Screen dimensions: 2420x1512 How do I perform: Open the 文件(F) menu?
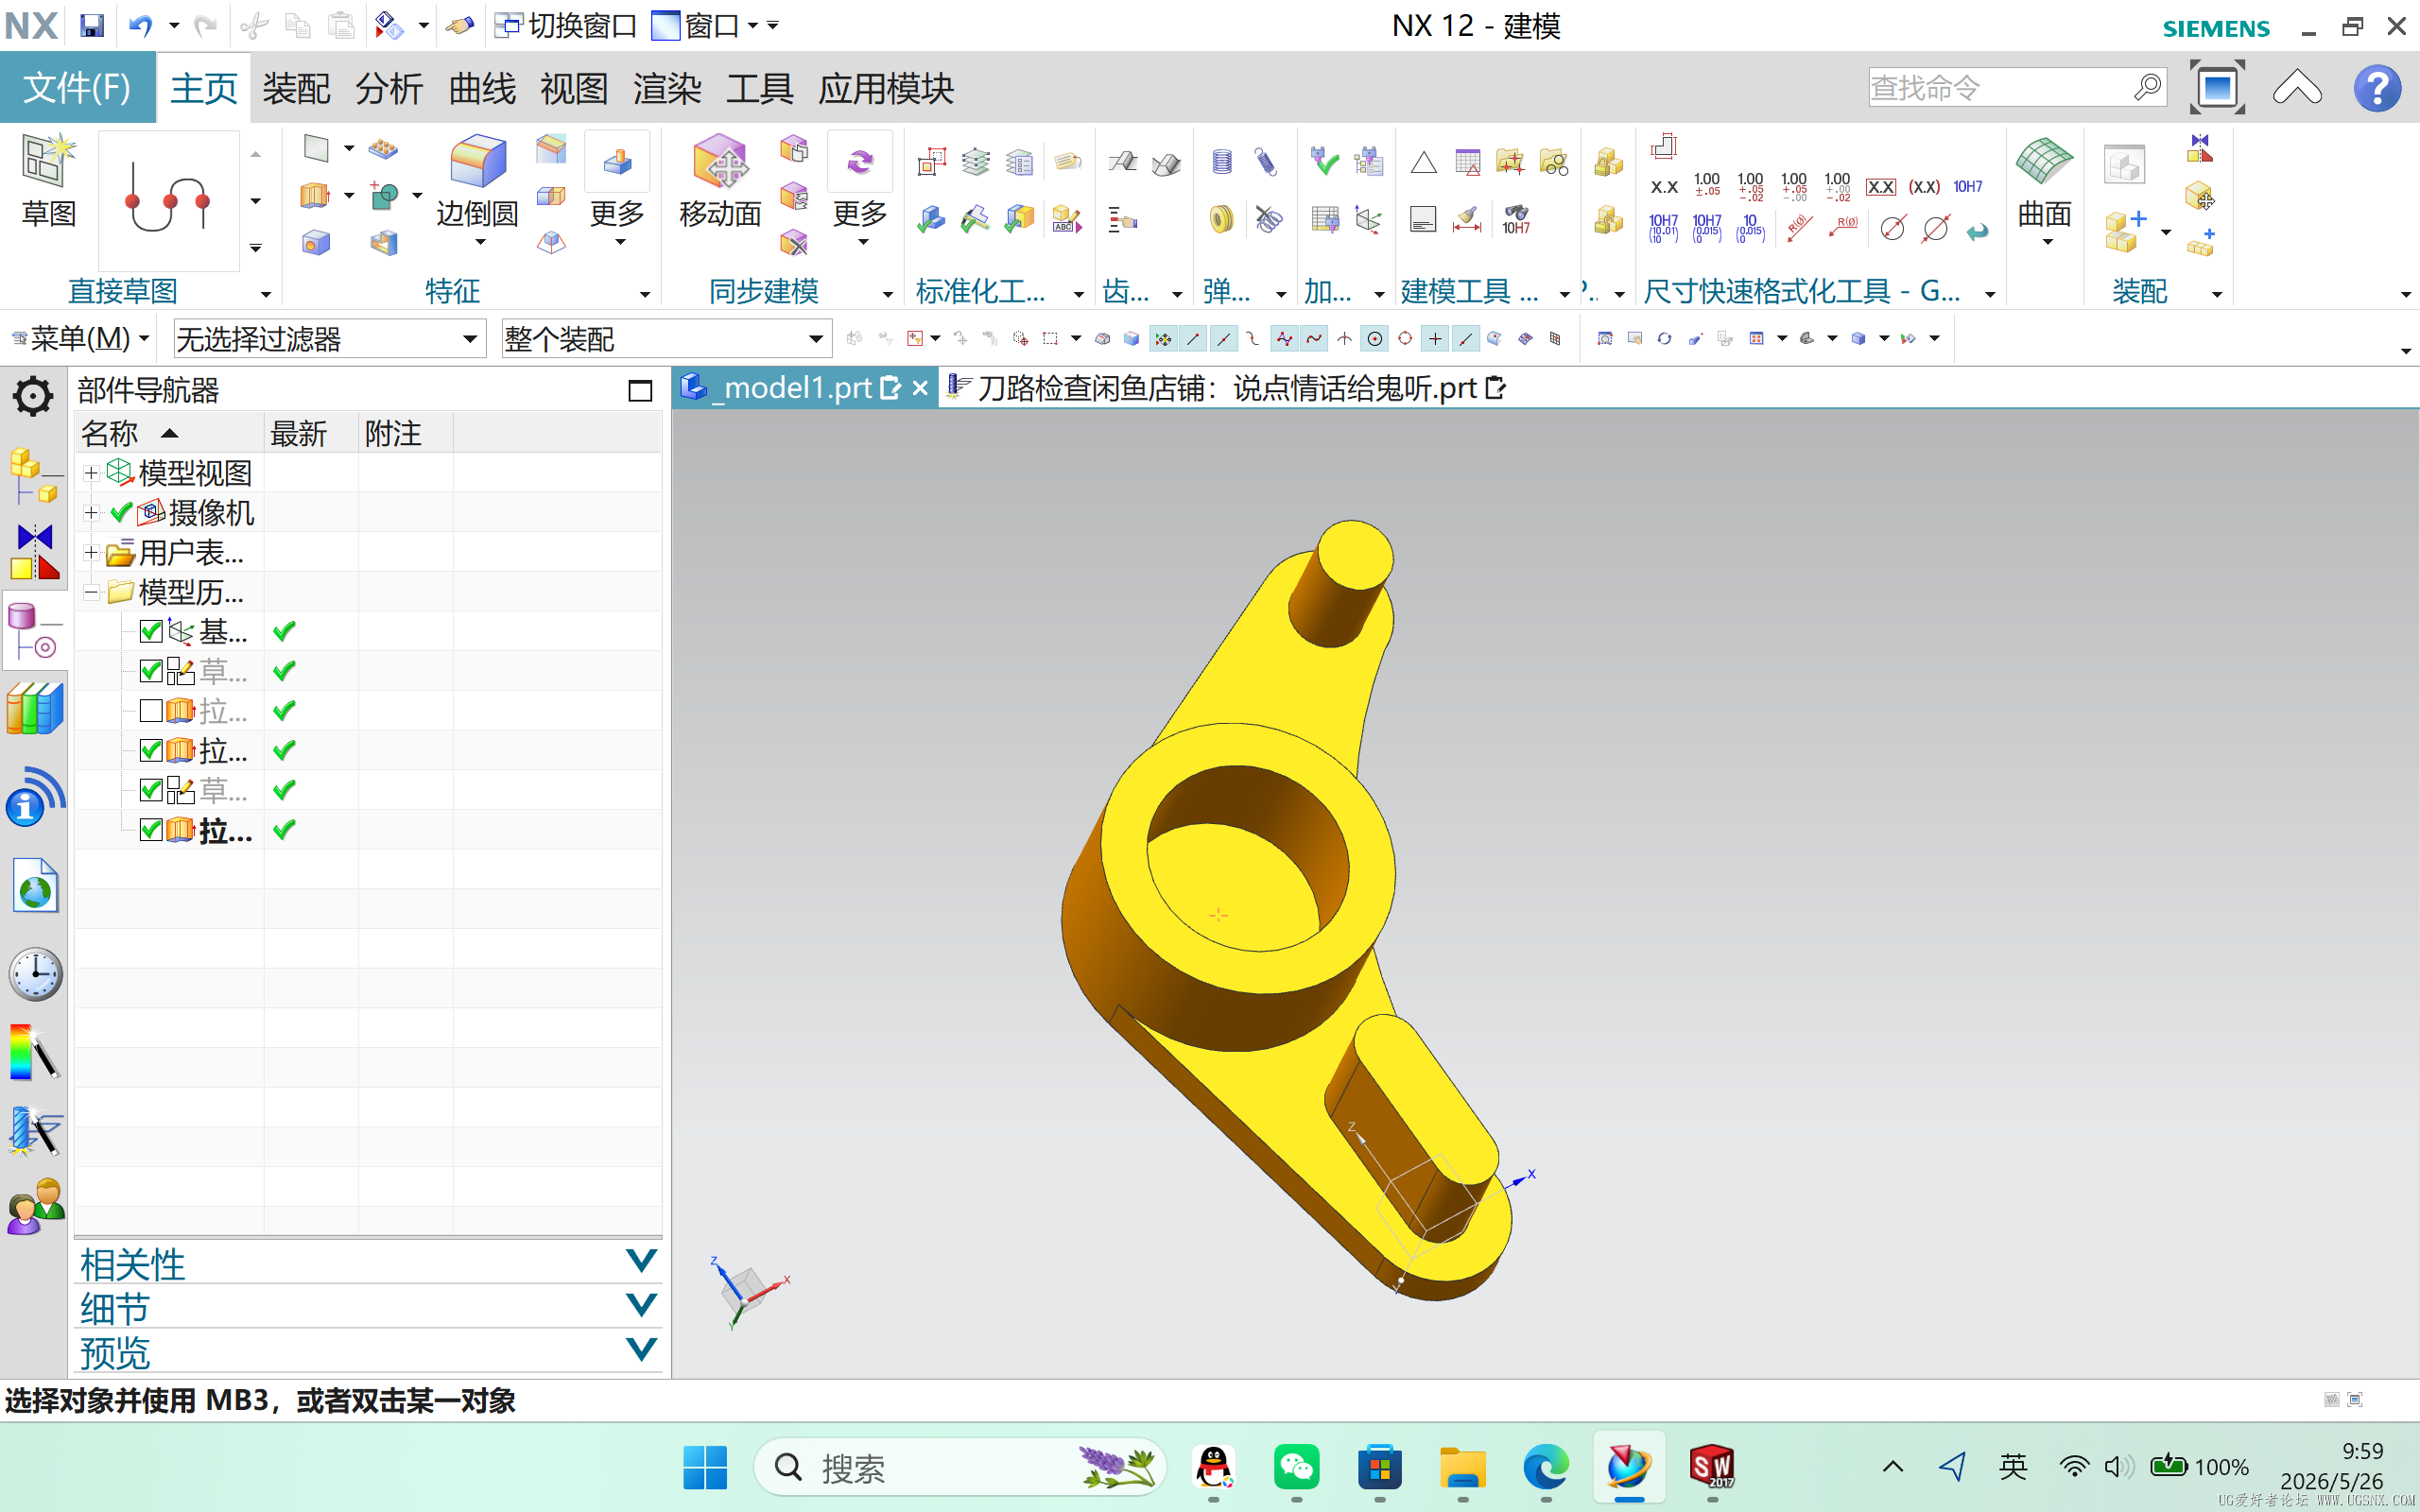pyautogui.click(x=78, y=88)
